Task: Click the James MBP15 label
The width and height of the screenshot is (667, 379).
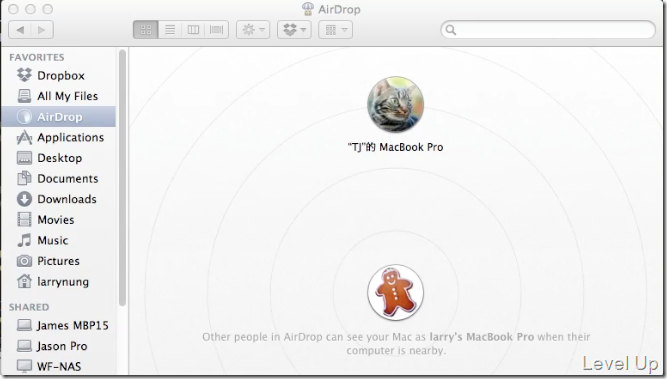Action: (72, 325)
